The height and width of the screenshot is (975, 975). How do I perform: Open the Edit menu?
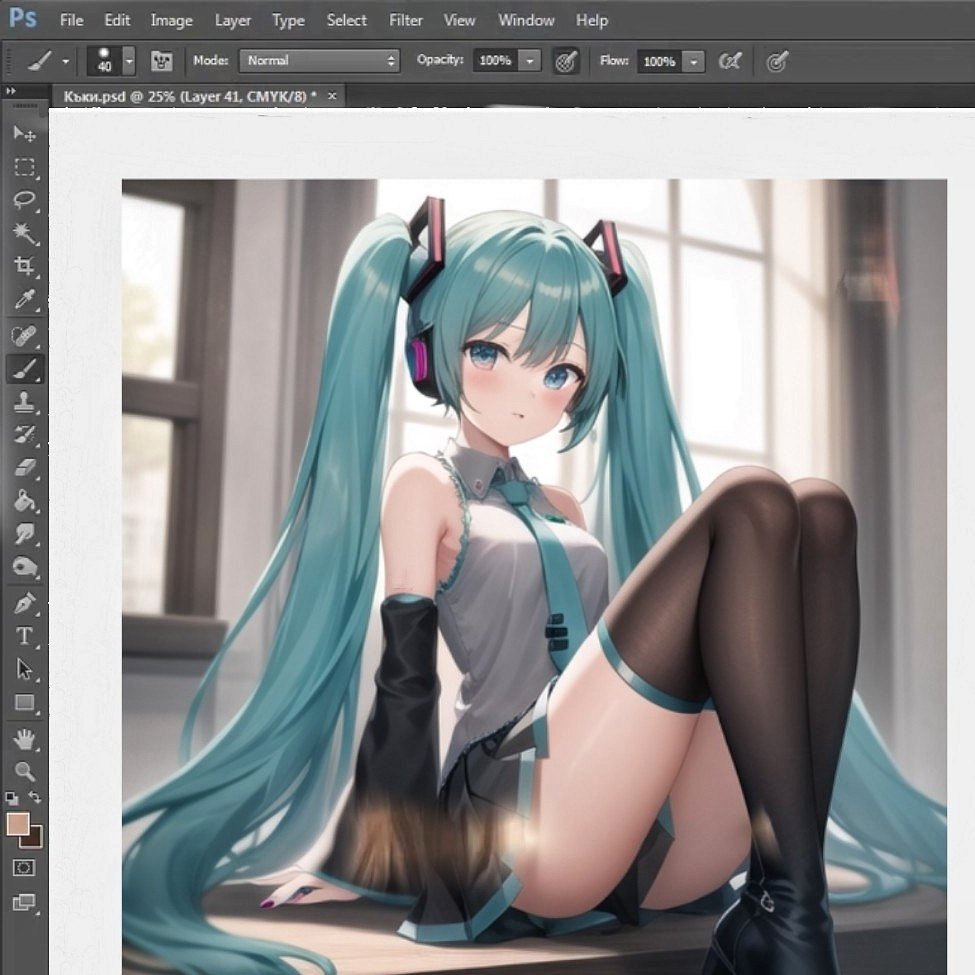[x=117, y=20]
